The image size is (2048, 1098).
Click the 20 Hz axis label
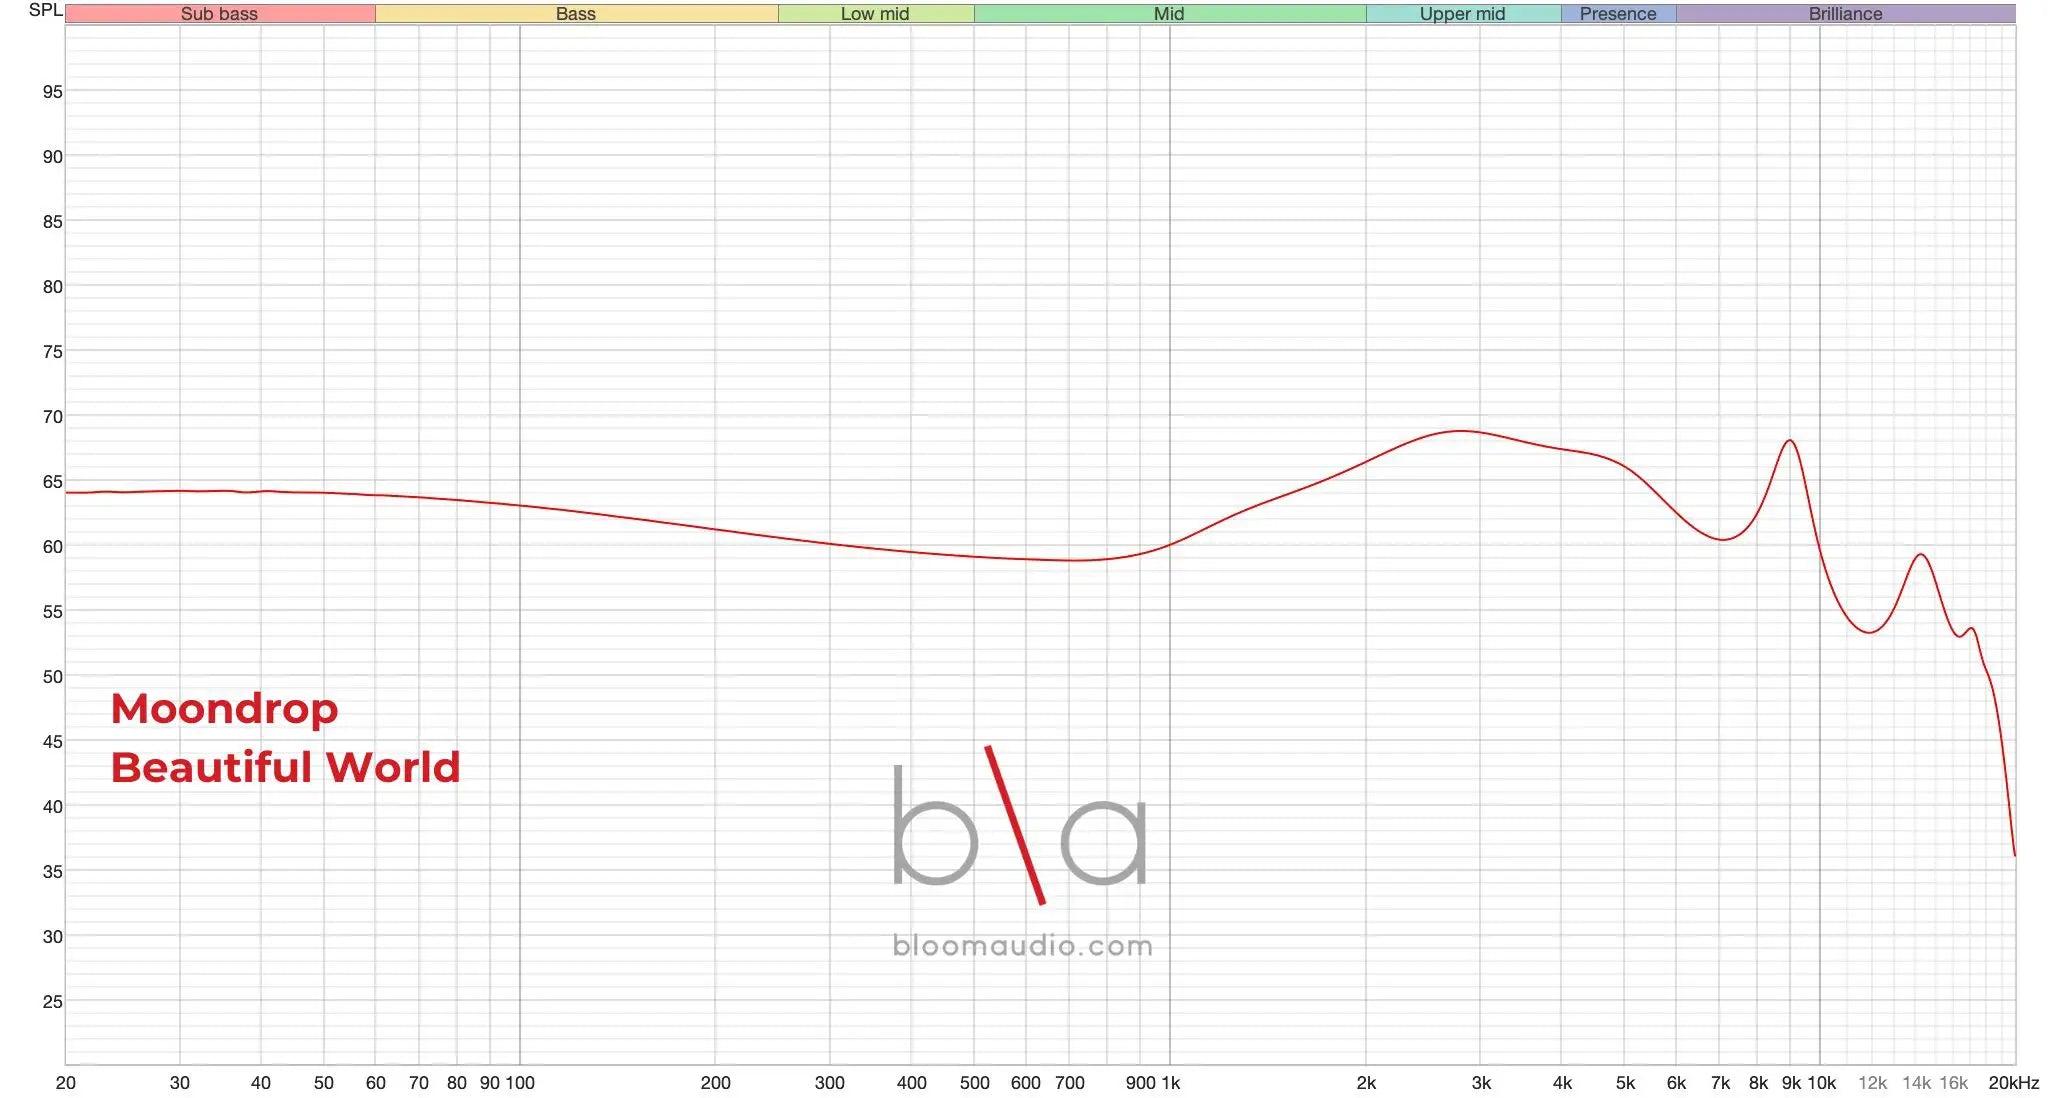tap(66, 1083)
